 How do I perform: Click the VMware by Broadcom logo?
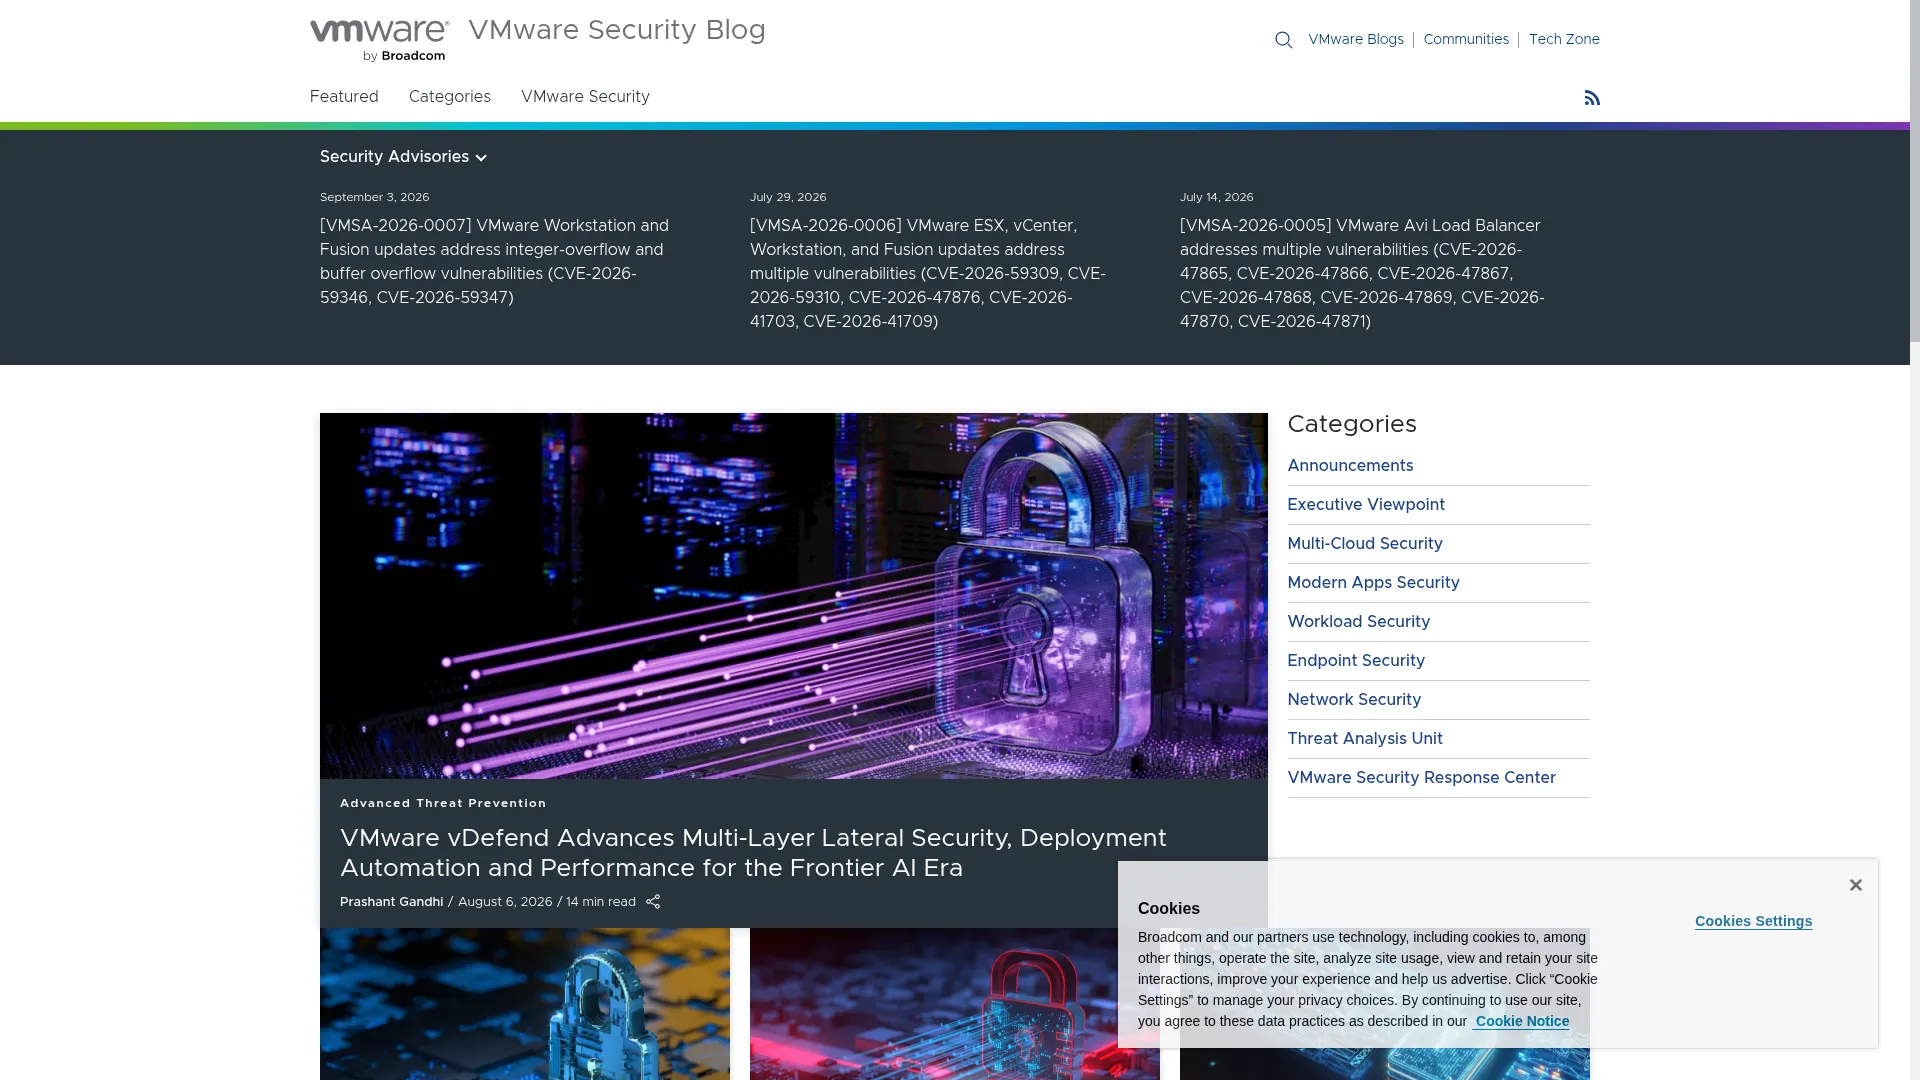pyautogui.click(x=379, y=41)
